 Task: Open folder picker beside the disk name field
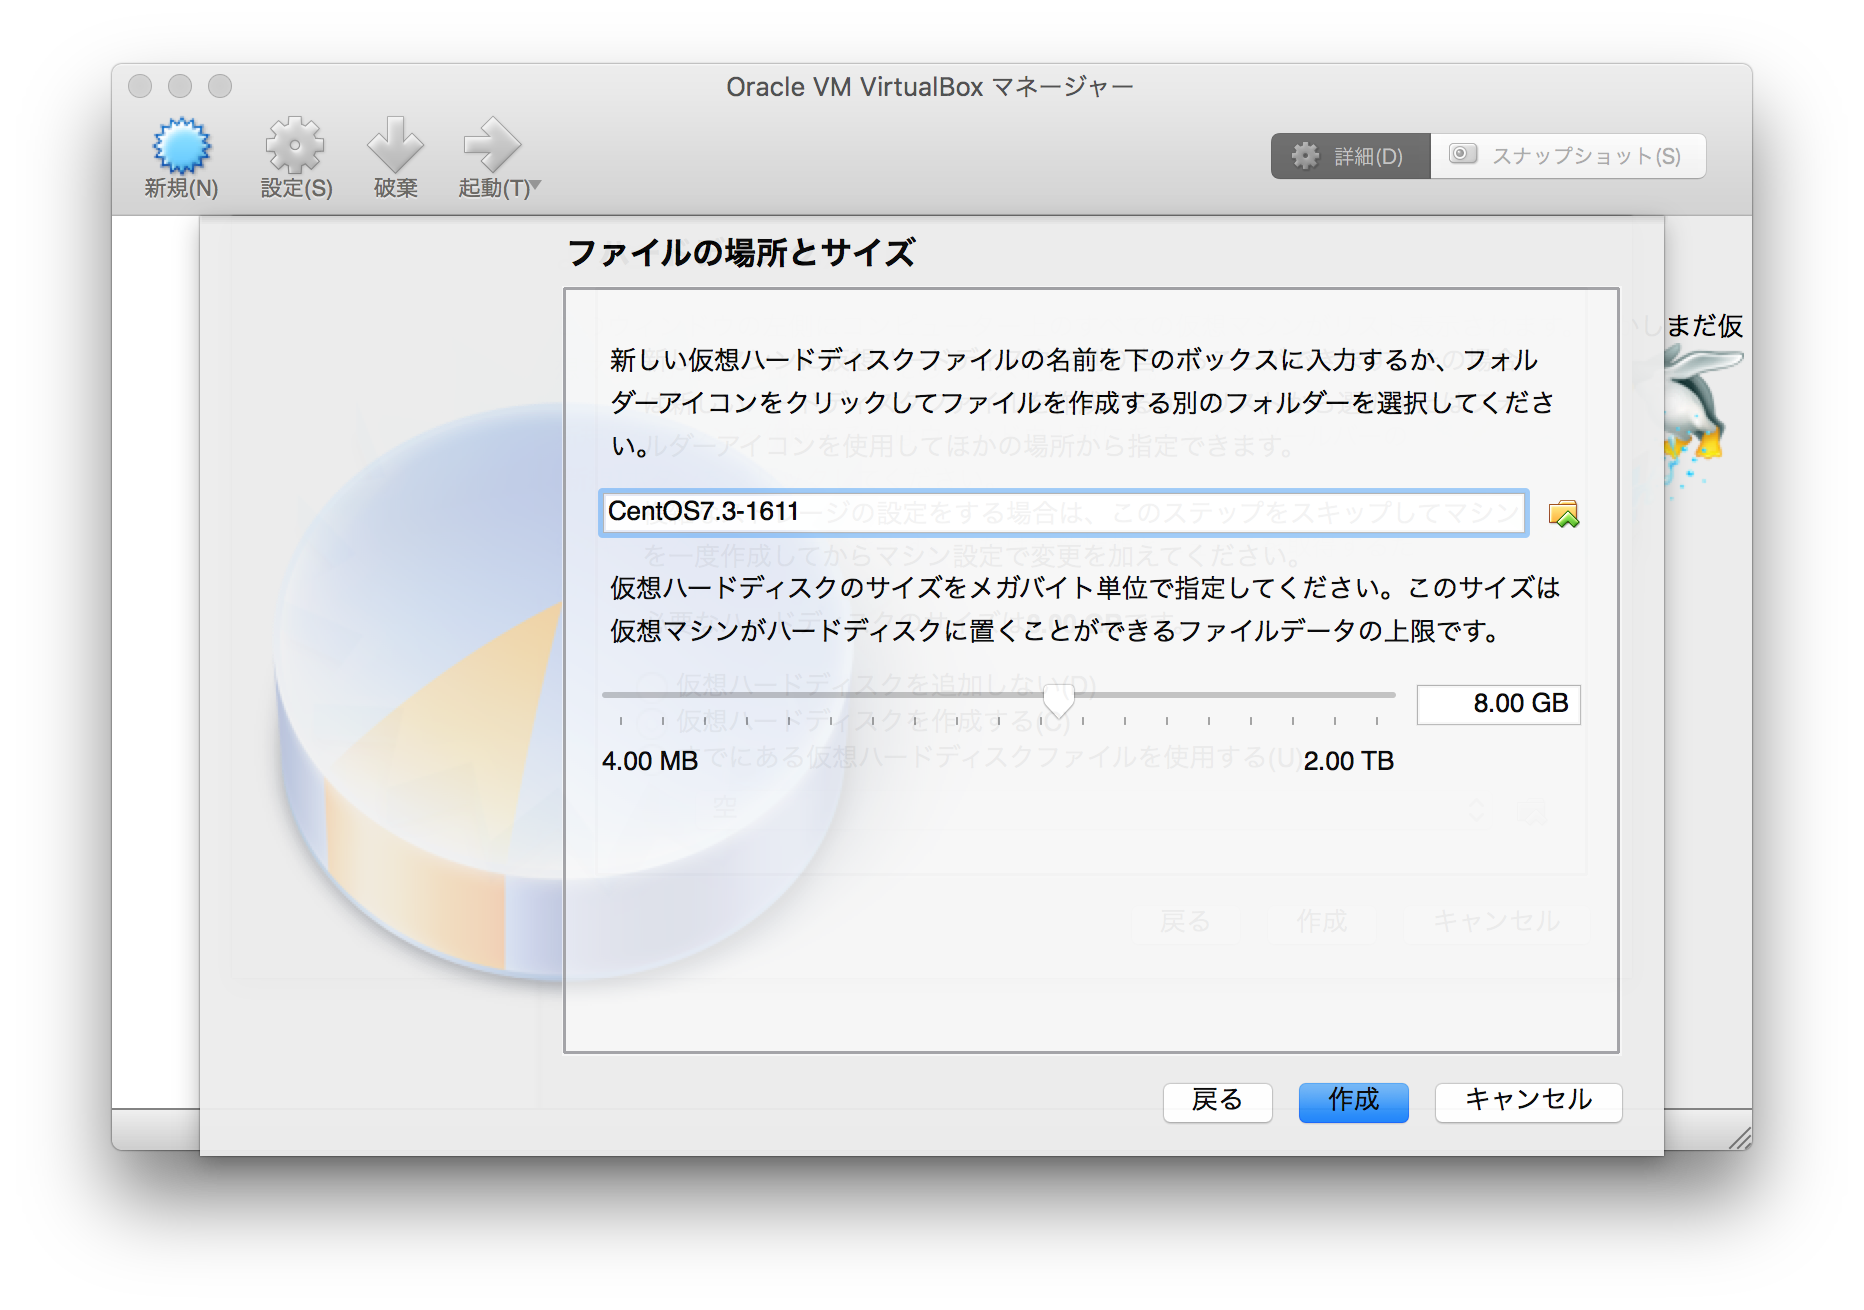click(x=1566, y=513)
